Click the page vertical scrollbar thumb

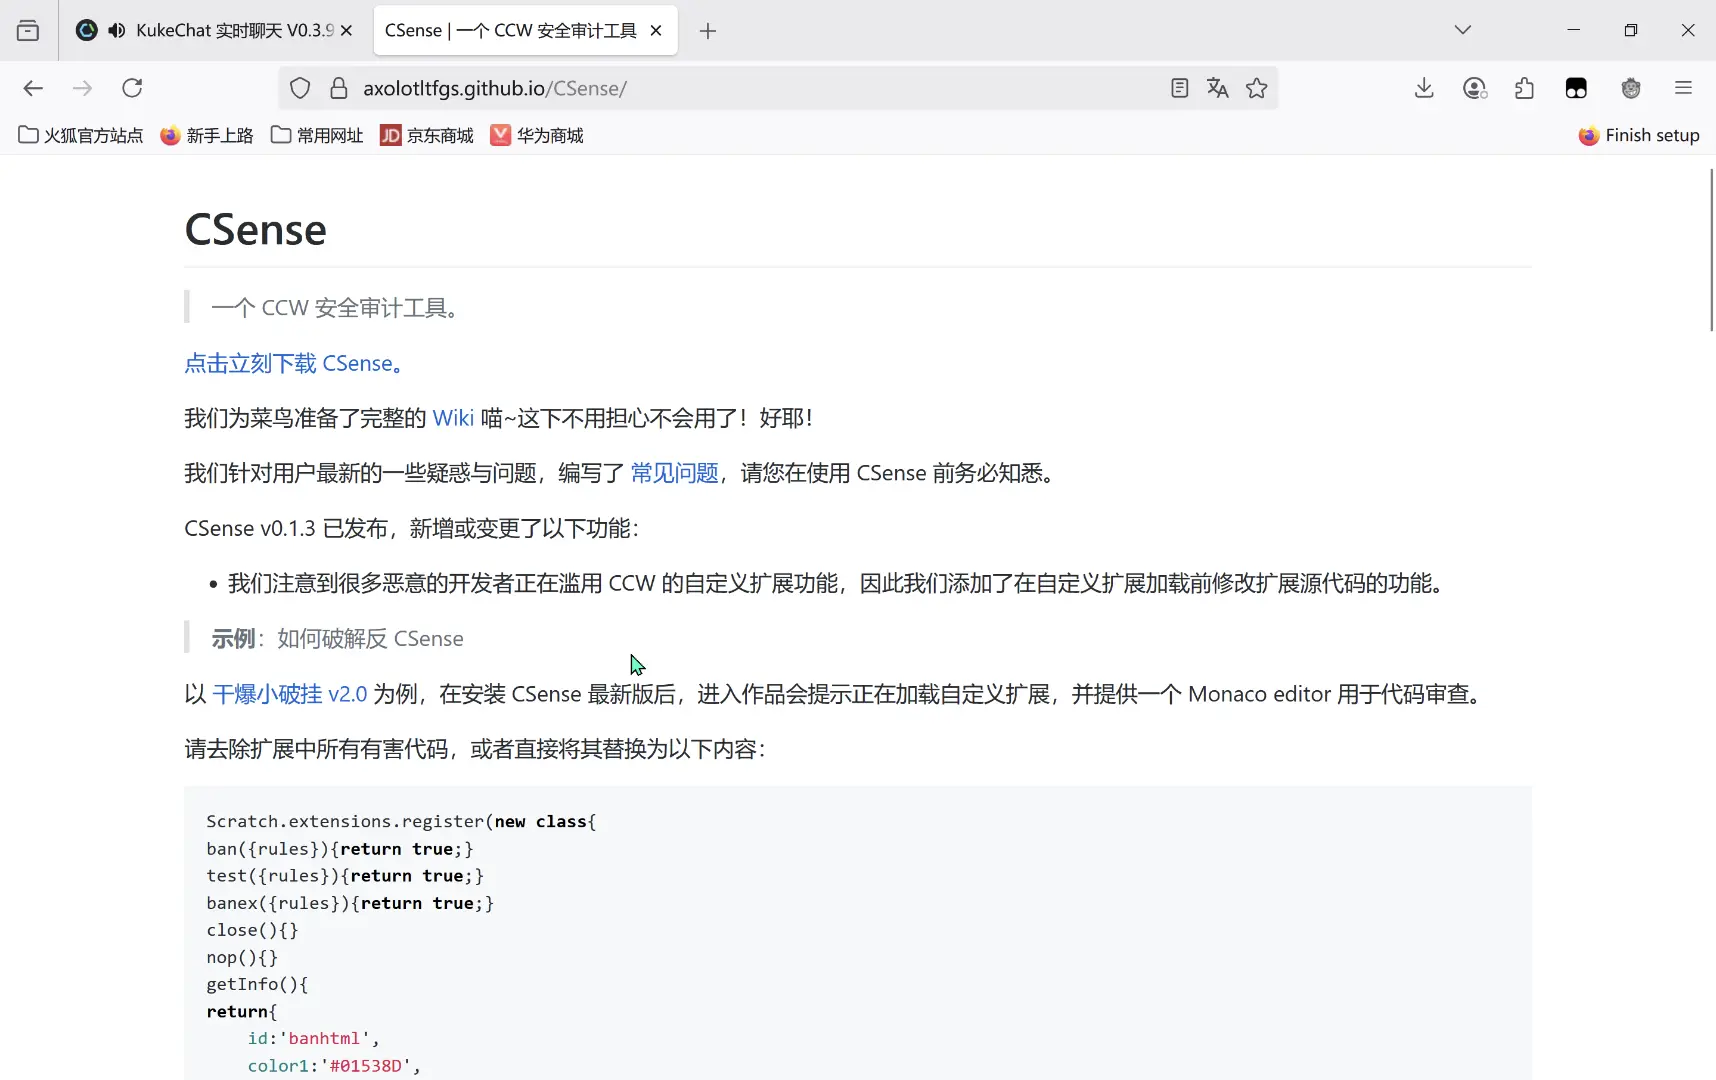point(1711,250)
